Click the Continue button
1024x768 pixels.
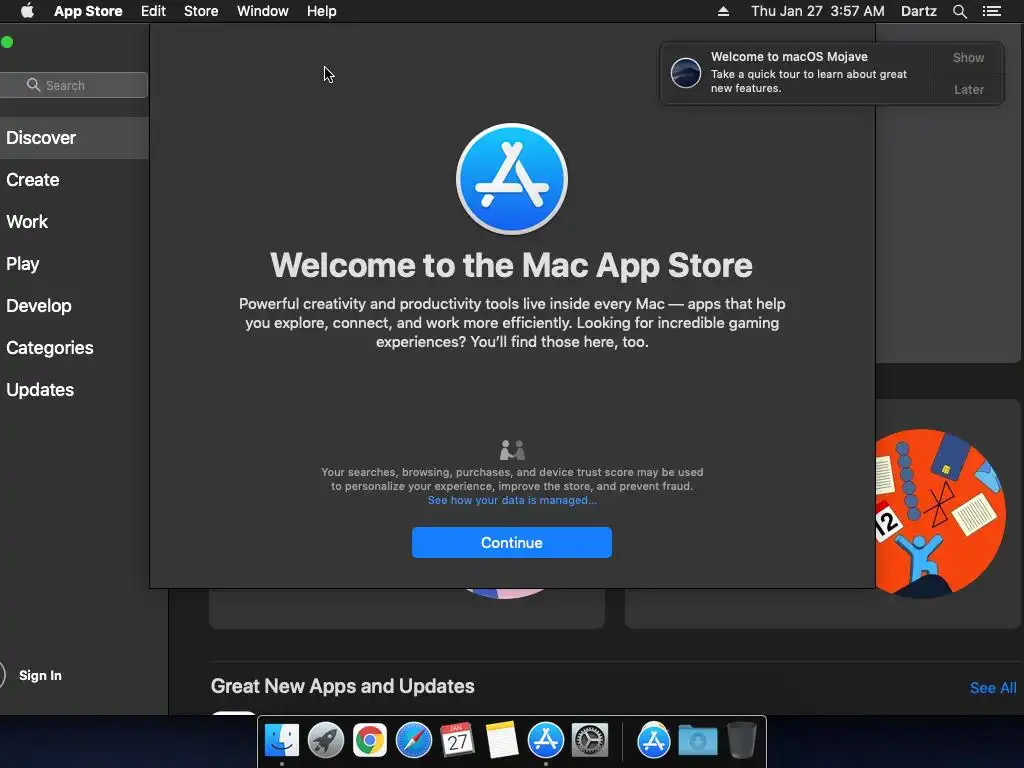511,543
